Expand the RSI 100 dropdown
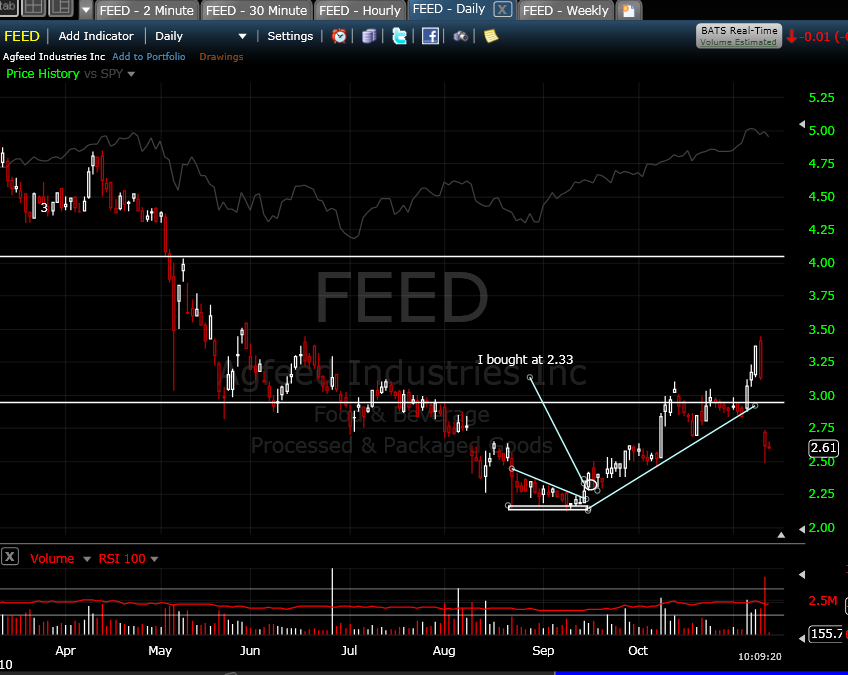 [154, 559]
